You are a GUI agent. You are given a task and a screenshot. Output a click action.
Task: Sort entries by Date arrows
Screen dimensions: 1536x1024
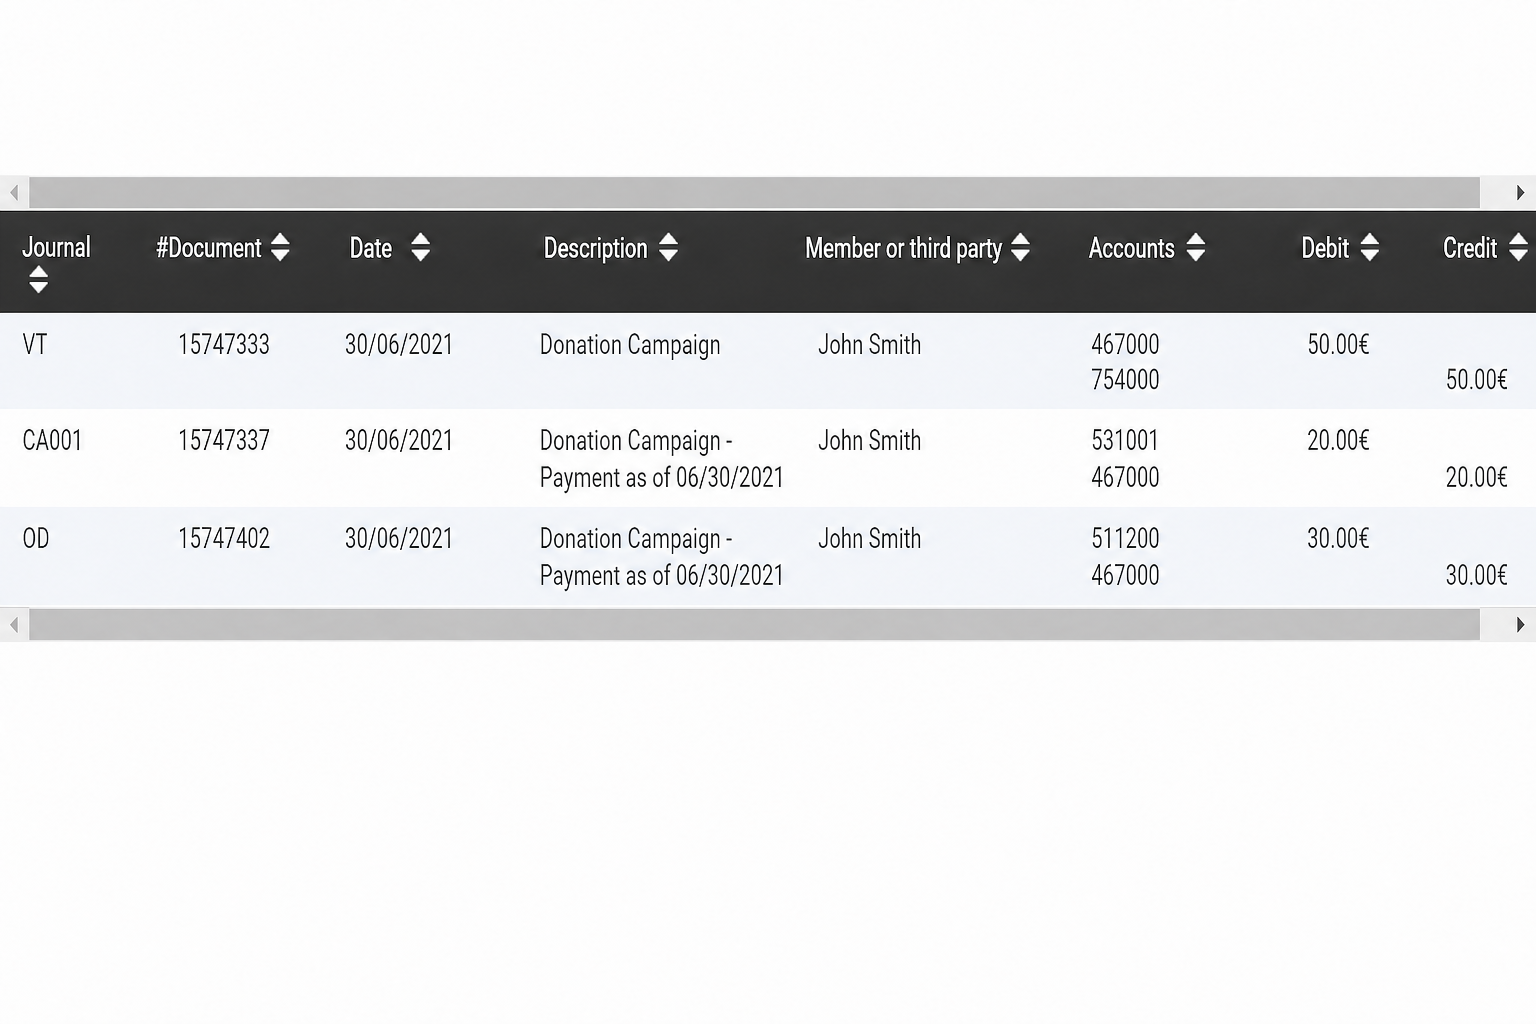[x=420, y=247]
